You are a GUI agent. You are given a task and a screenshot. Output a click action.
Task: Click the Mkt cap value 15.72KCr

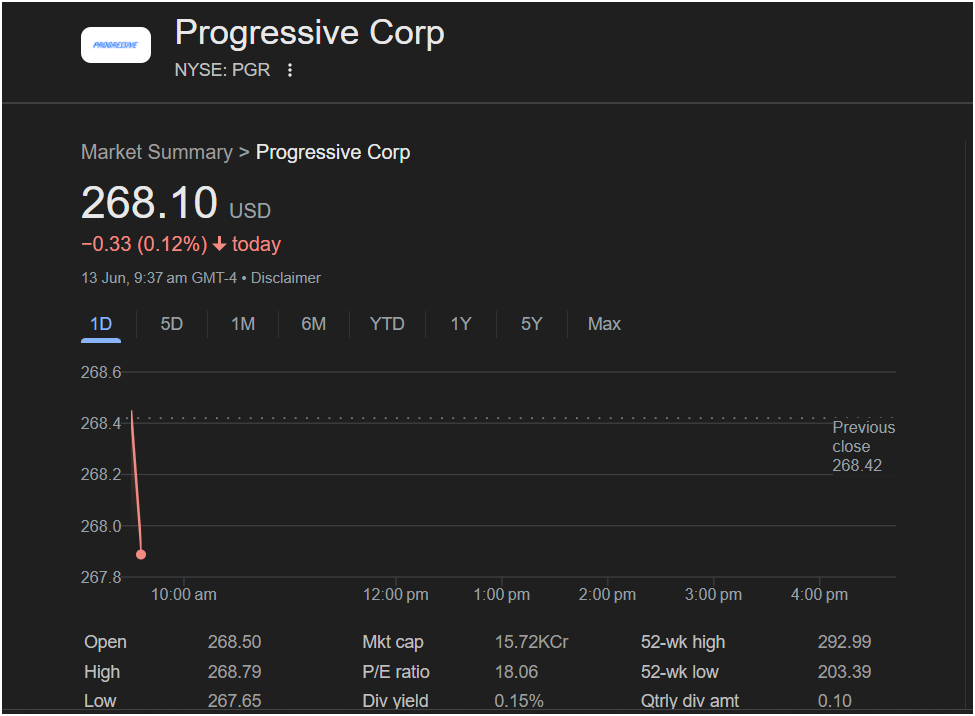(531, 642)
